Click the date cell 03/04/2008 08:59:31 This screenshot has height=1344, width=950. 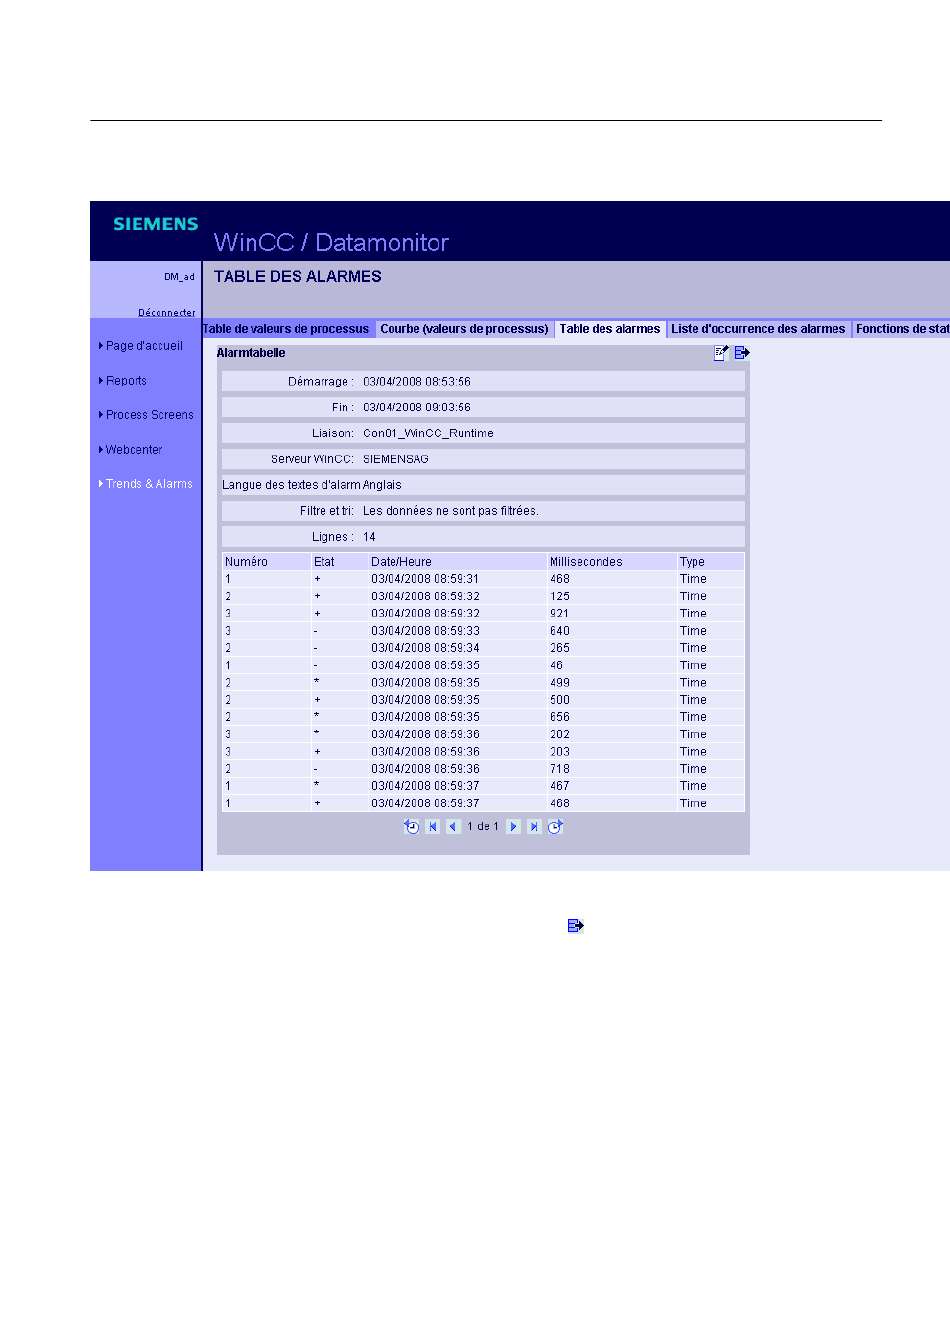425,579
